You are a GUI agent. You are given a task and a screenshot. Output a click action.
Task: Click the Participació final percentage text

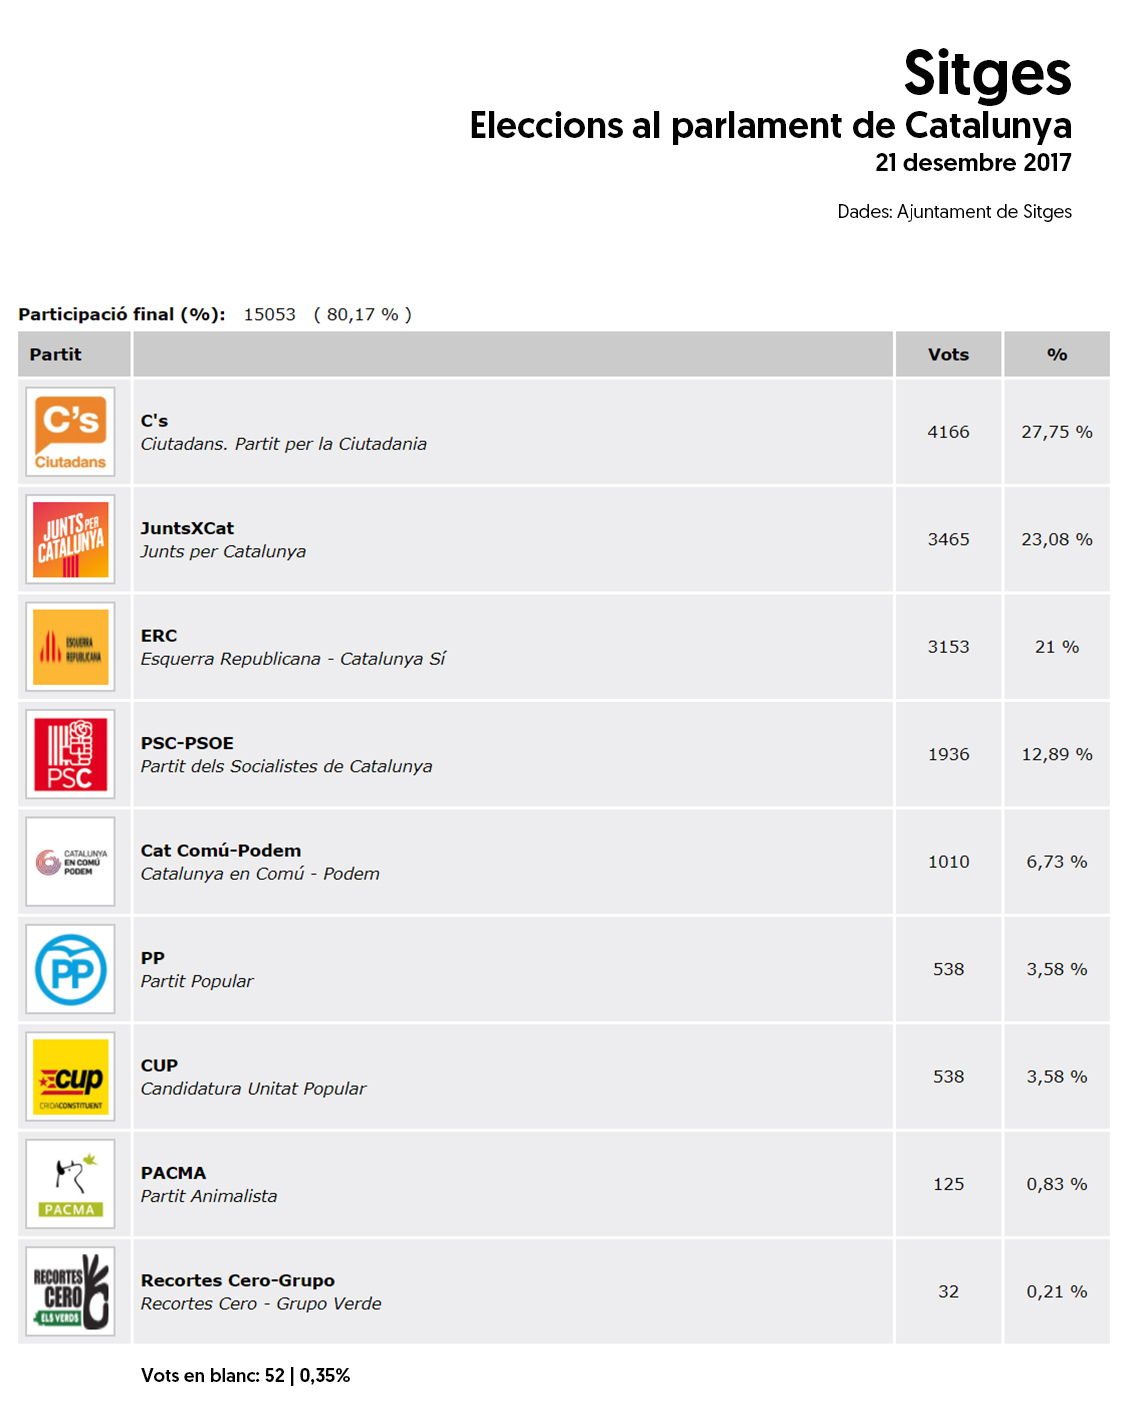click(x=363, y=314)
